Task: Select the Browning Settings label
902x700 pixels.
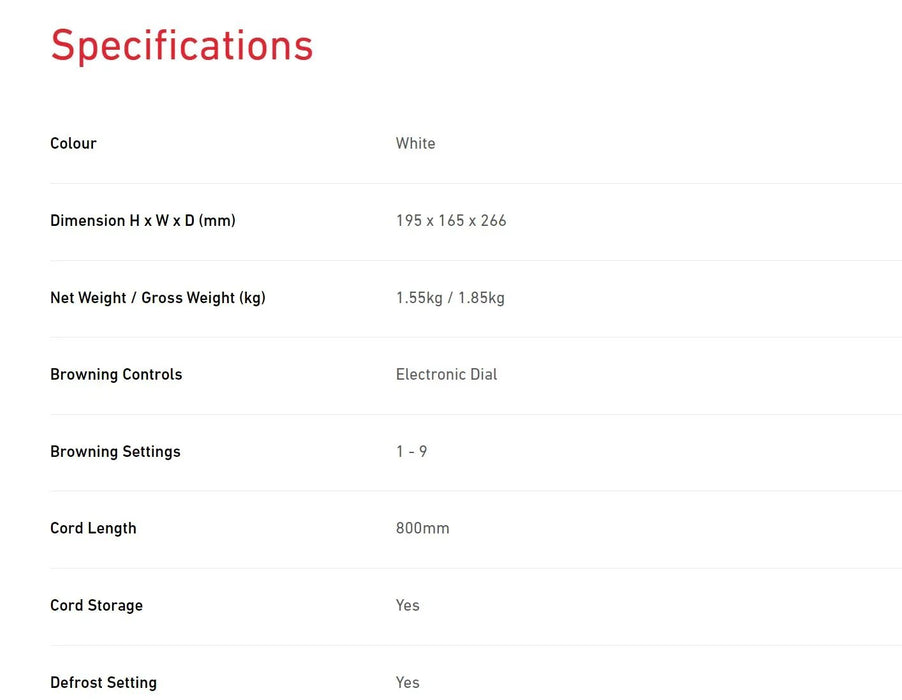Action: pos(115,451)
